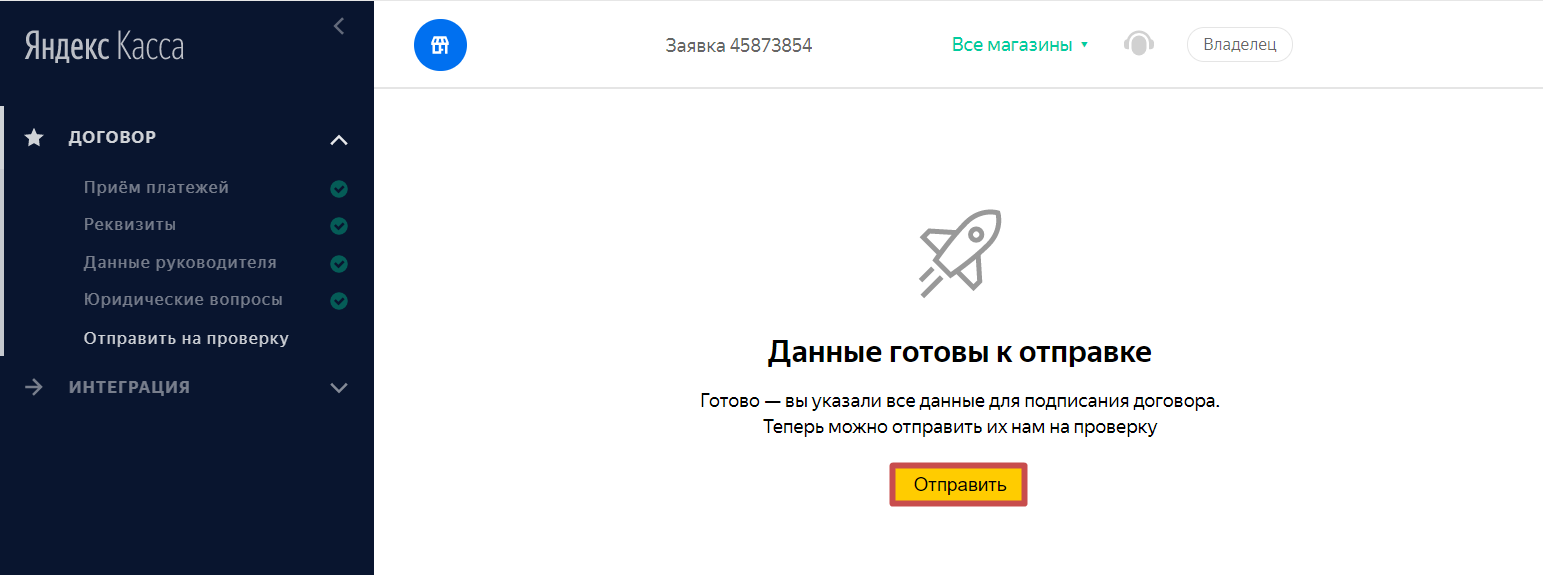This screenshot has width=1543, height=575.
Task: Open the Все магазины dropdown
Action: click(1020, 45)
